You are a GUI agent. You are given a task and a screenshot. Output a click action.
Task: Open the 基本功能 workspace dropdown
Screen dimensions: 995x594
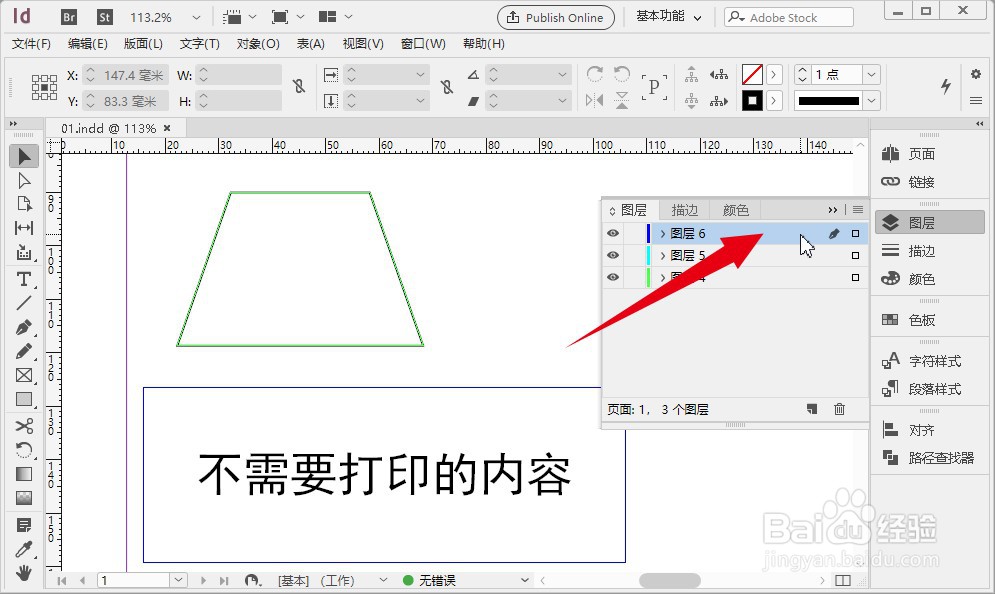click(669, 17)
